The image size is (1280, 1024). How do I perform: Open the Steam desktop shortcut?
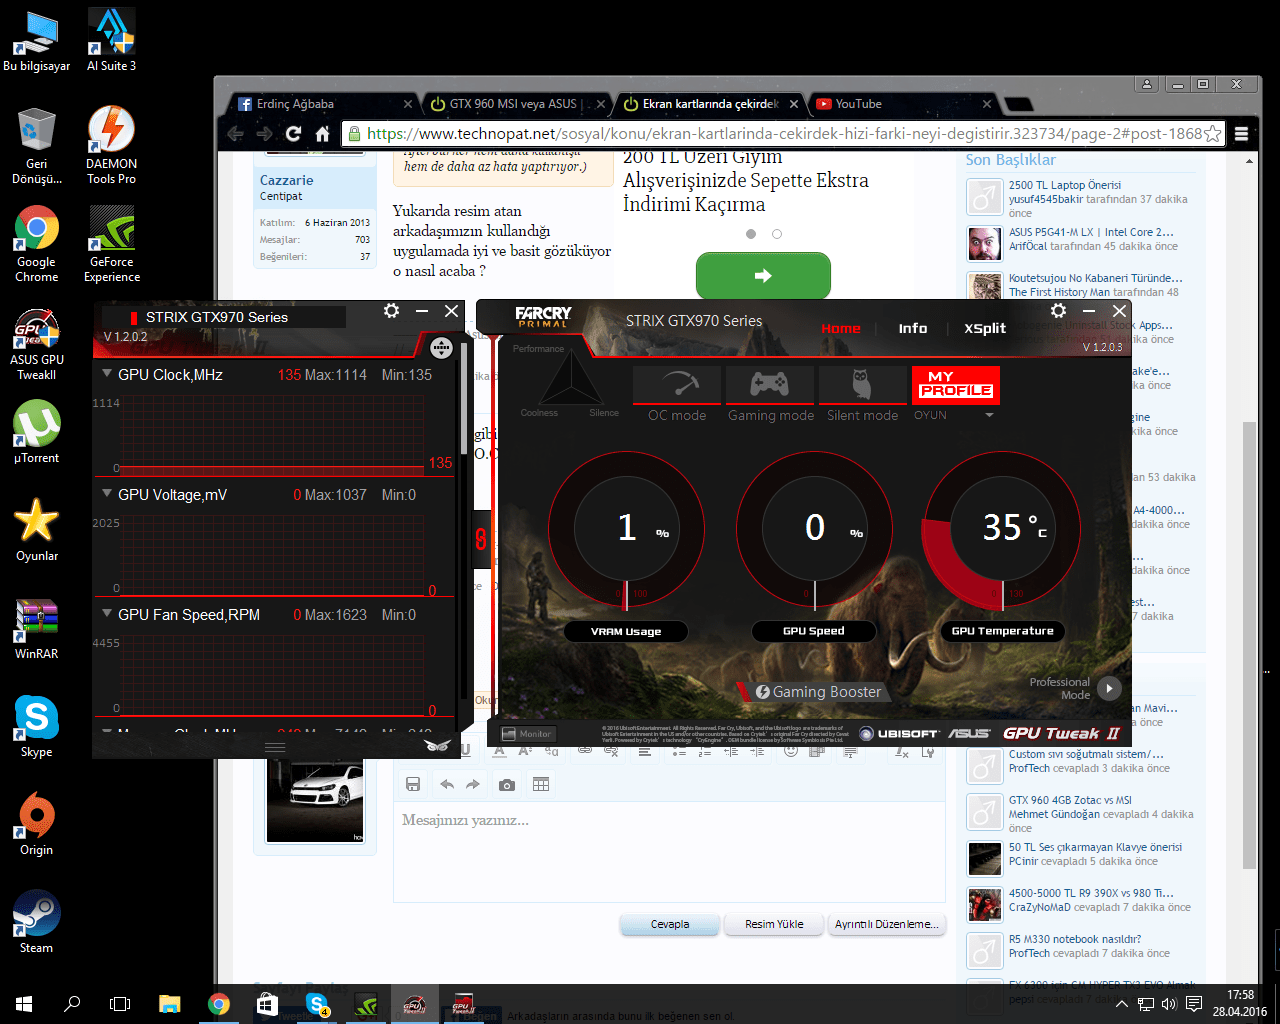(36, 921)
